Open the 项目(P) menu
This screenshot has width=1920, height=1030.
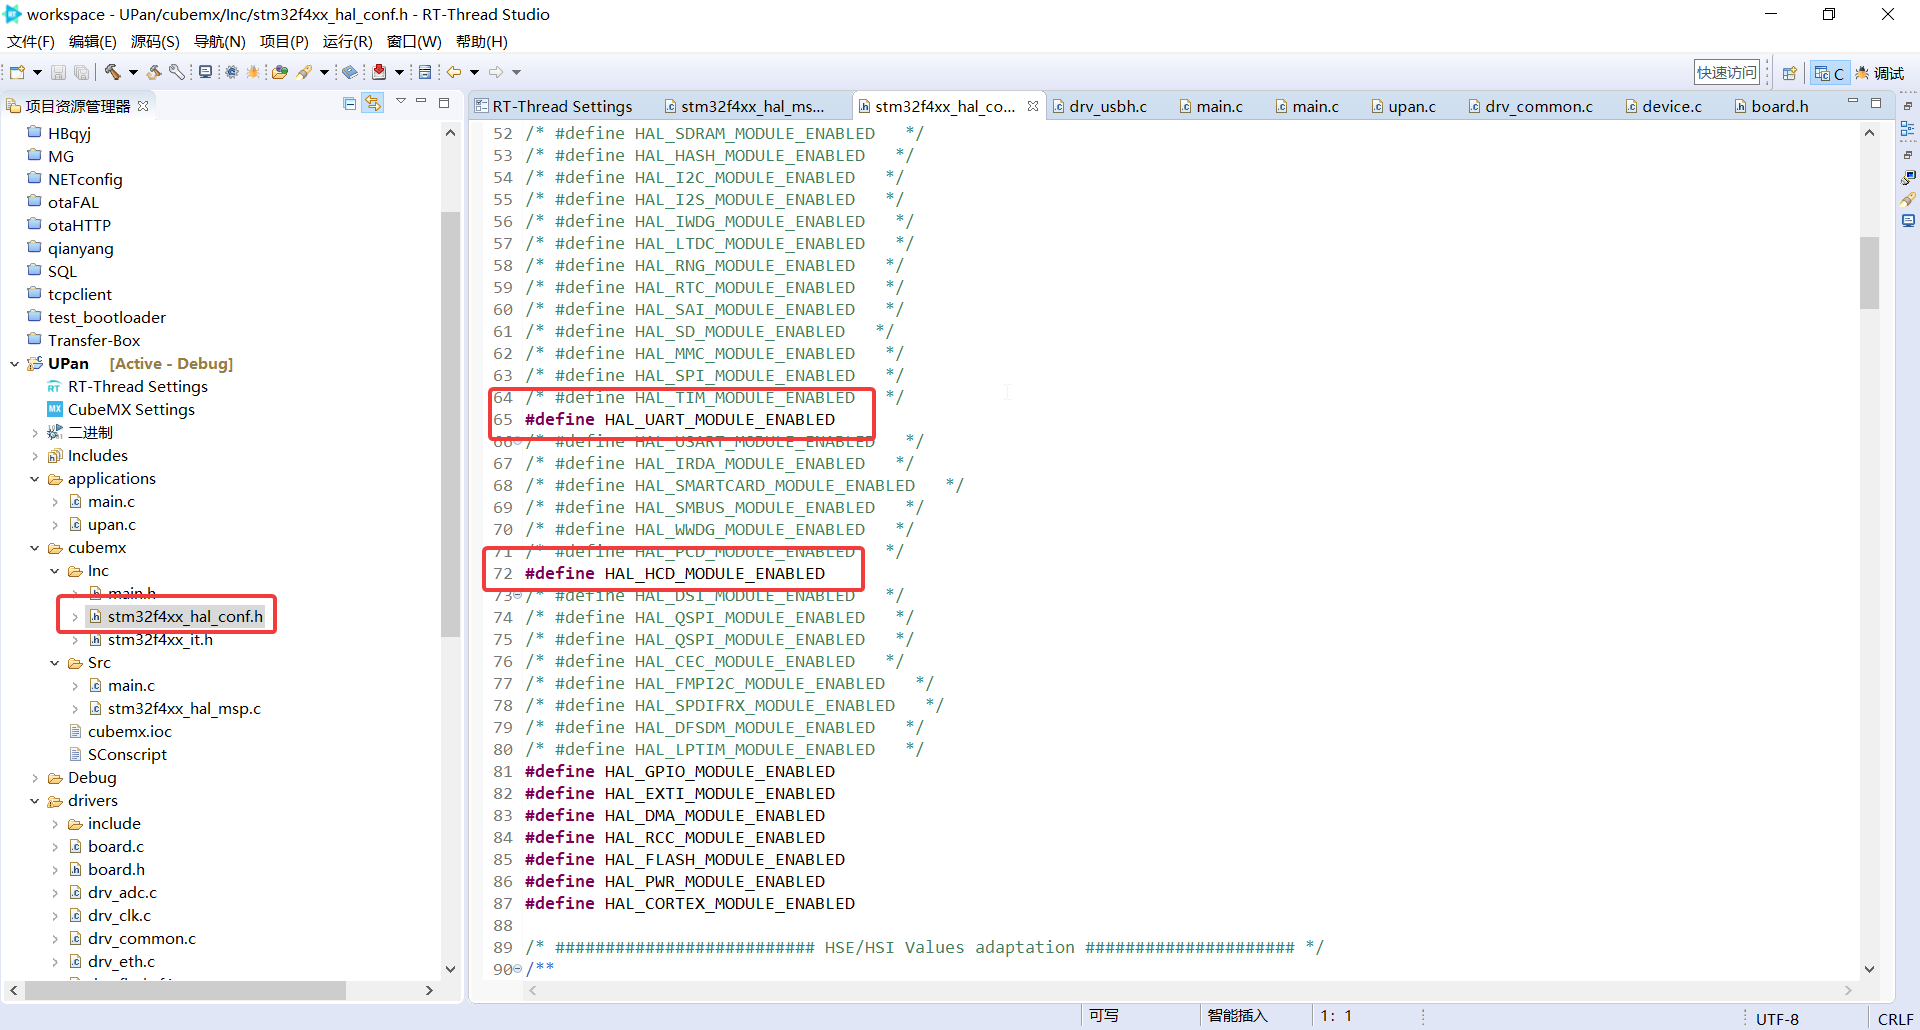click(284, 41)
